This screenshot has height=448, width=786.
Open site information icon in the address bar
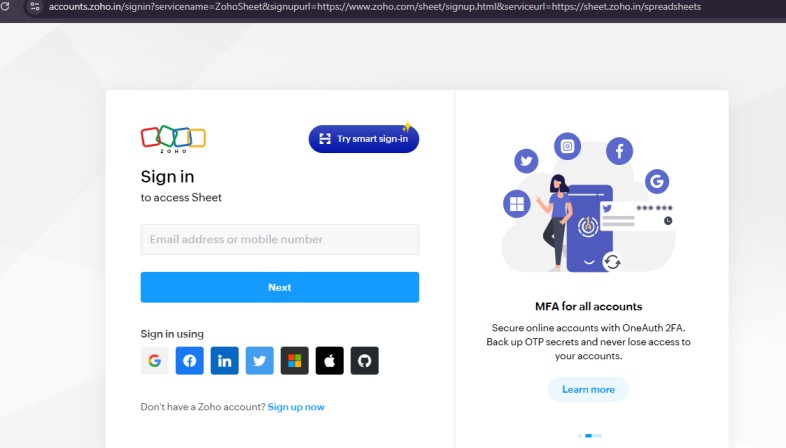click(35, 7)
